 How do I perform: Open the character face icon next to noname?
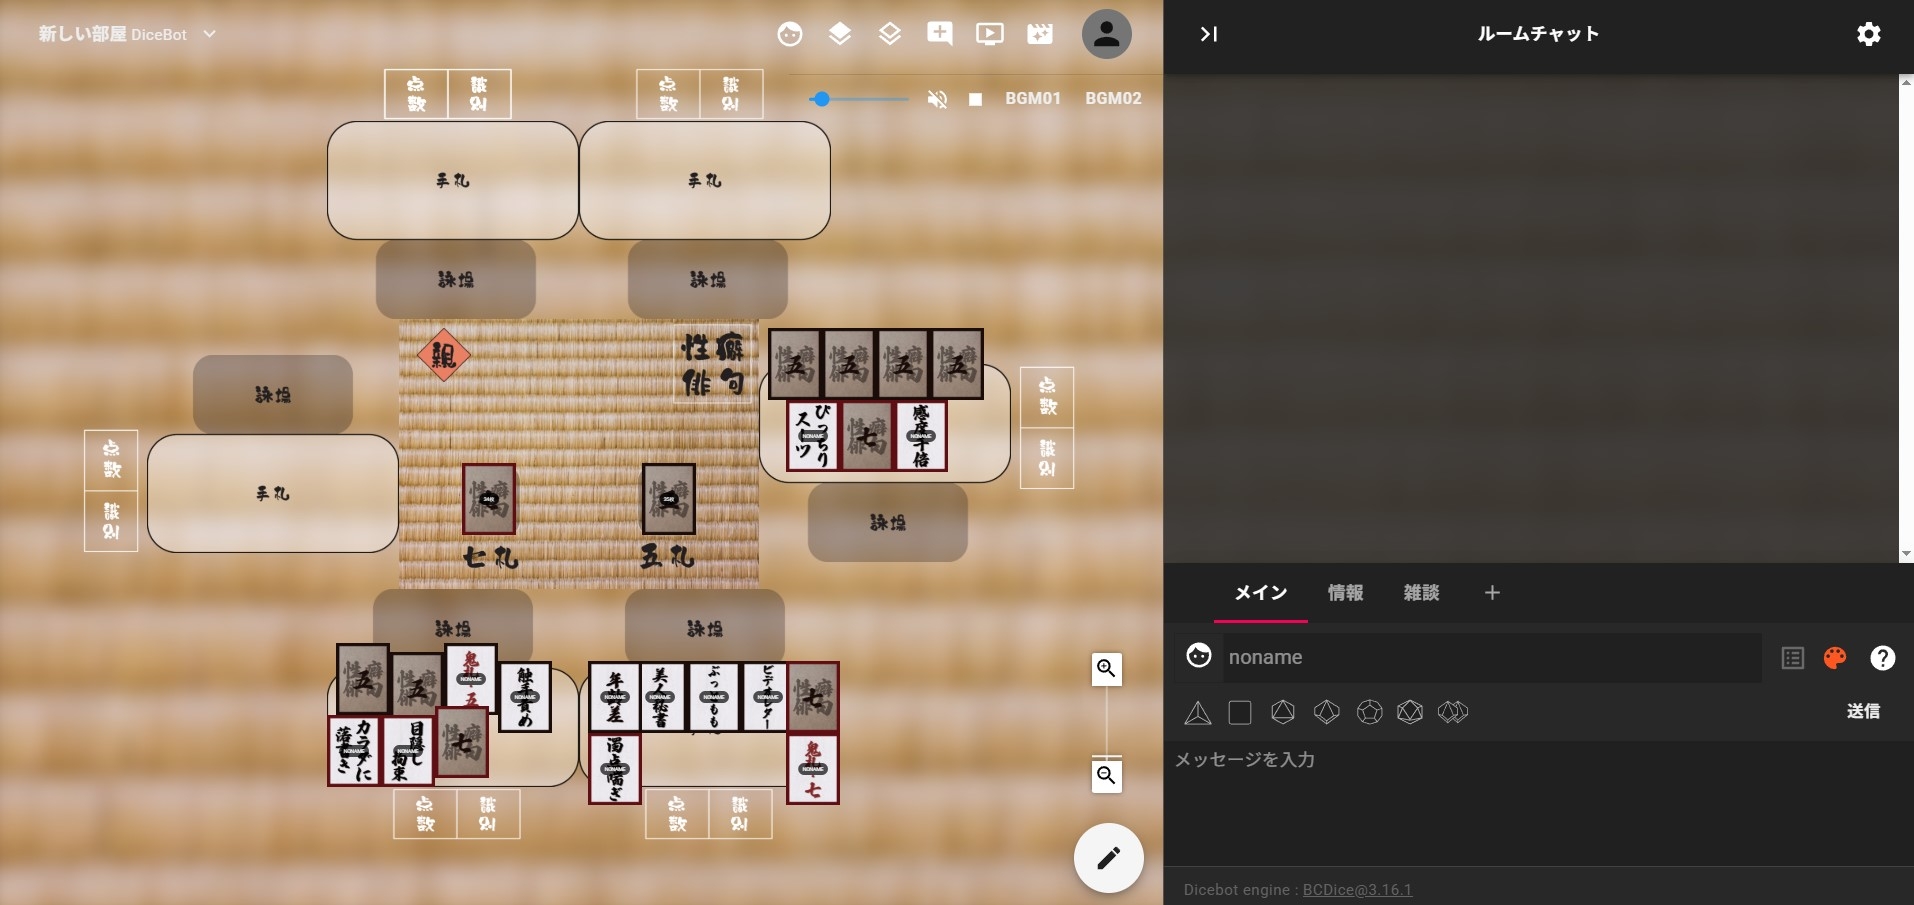(1199, 656)
